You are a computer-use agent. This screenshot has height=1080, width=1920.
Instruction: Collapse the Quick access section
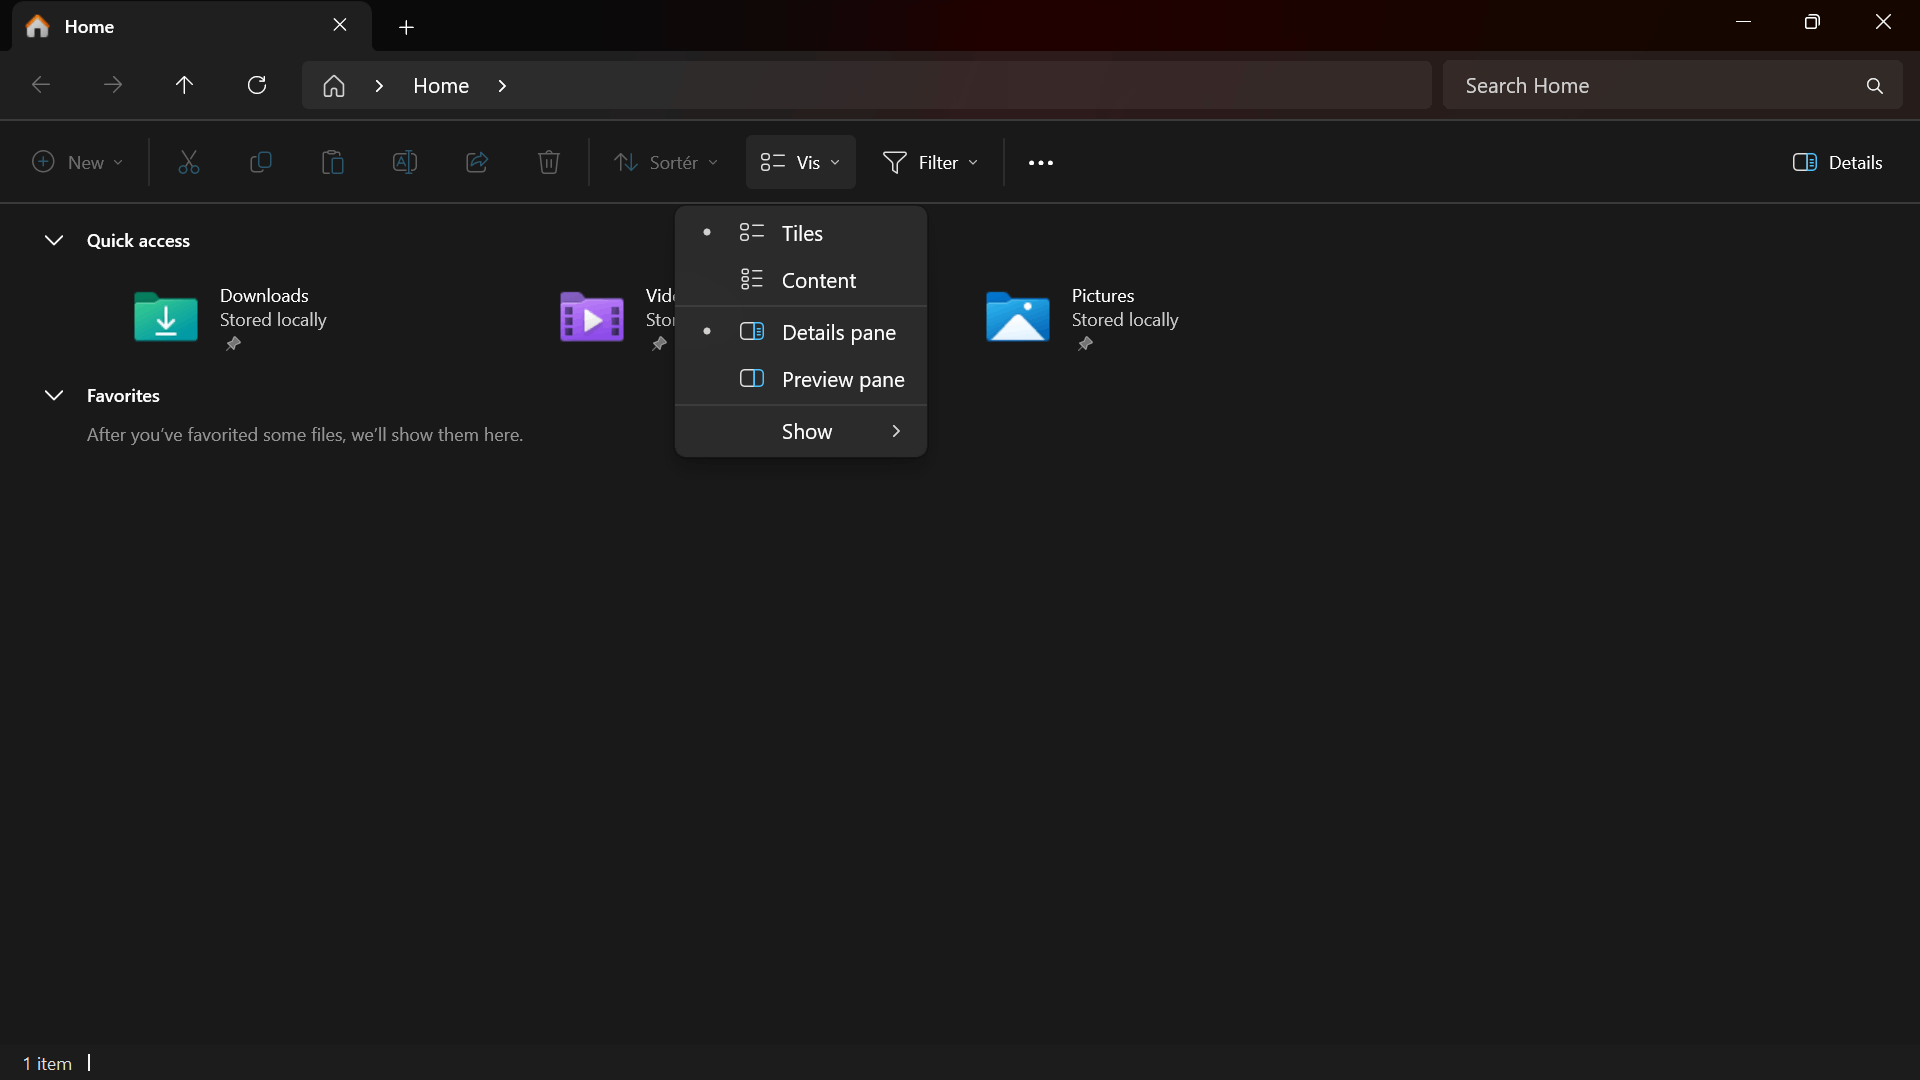[x=54, y=240]
